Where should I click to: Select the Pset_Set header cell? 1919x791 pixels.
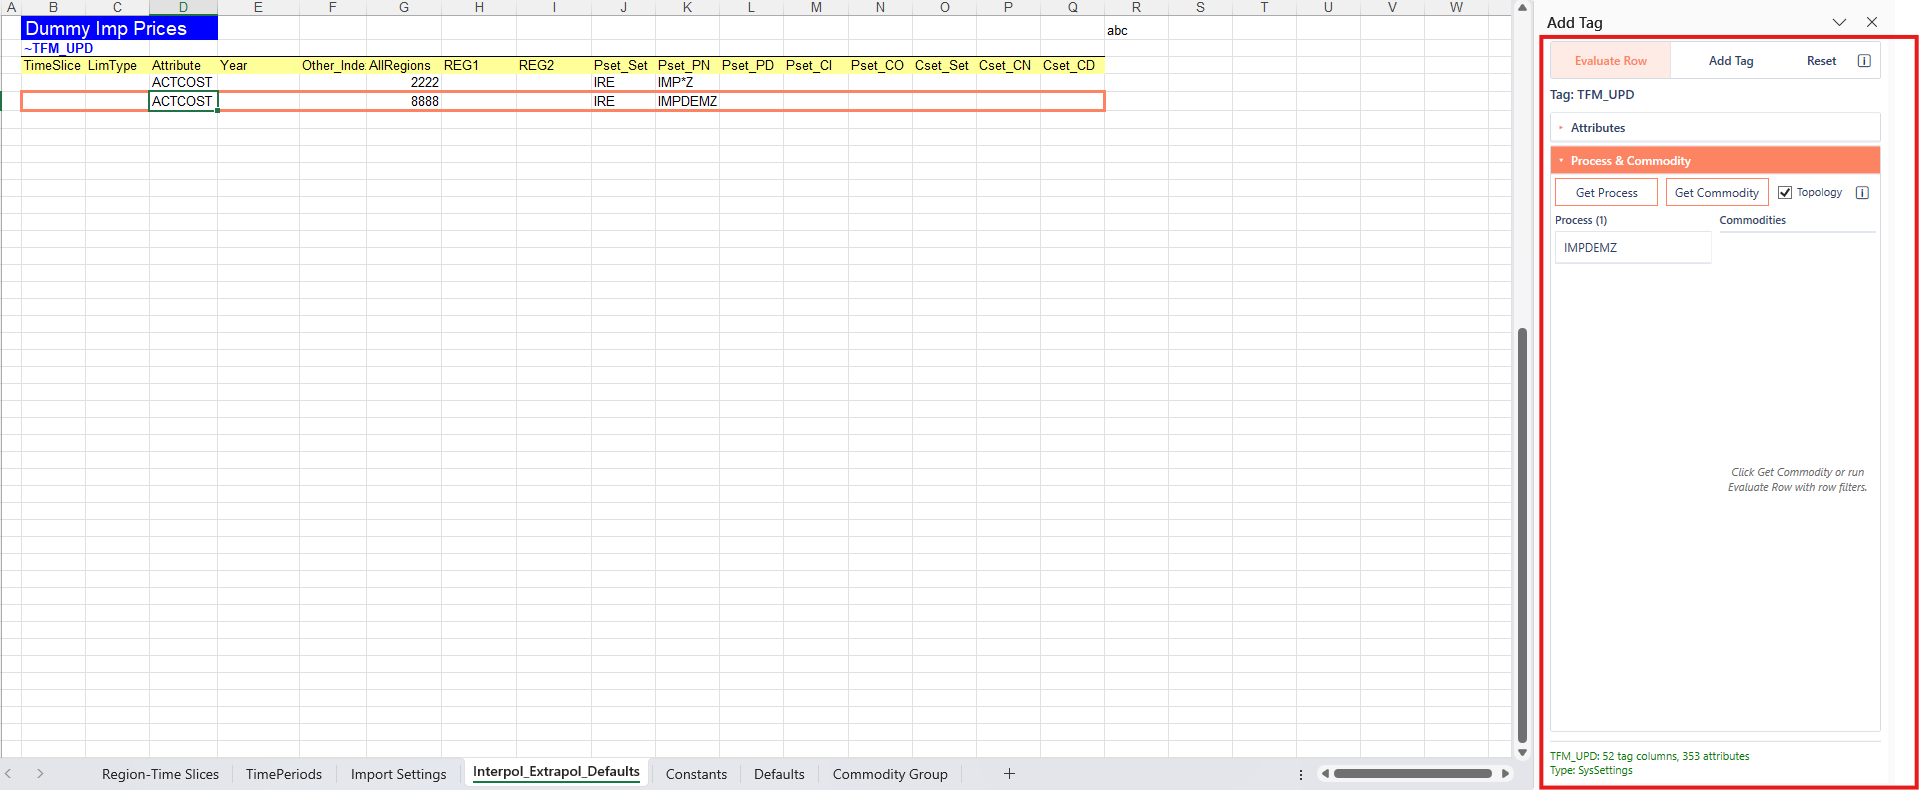[623, 65]
